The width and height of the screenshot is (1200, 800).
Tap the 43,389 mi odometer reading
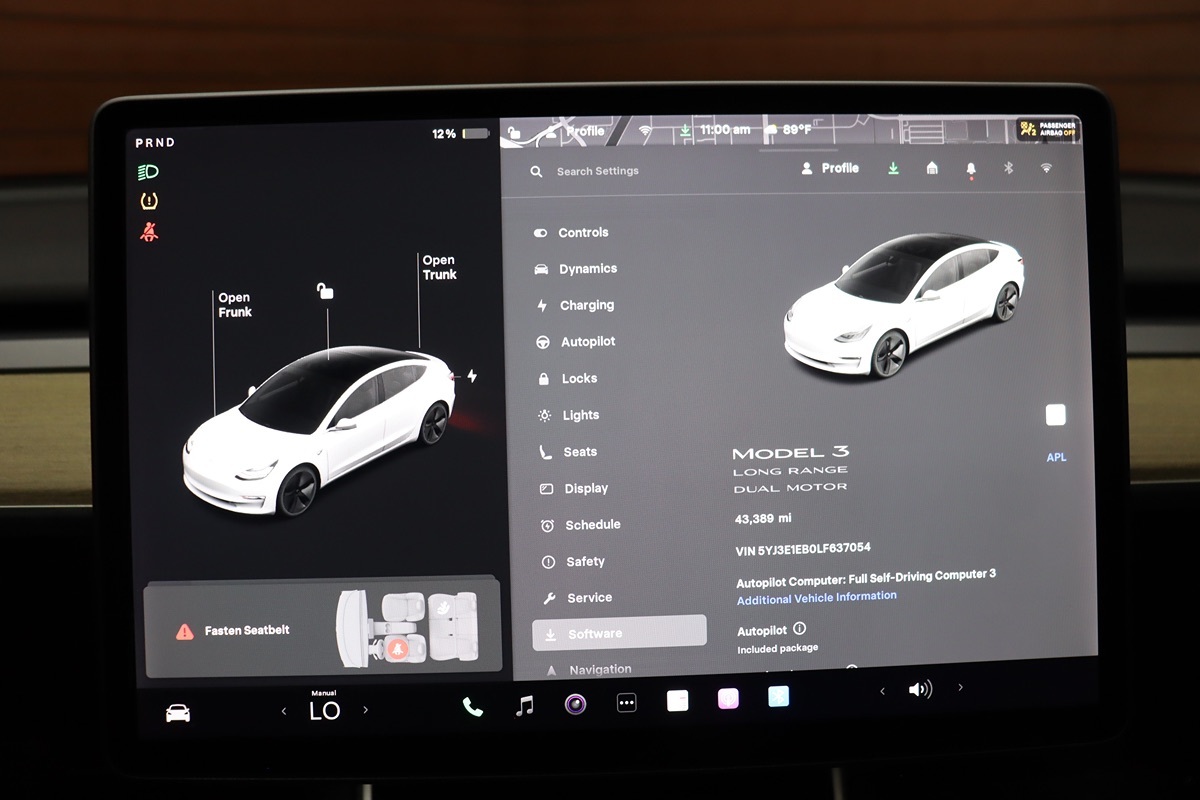click(x=763, y=519)
